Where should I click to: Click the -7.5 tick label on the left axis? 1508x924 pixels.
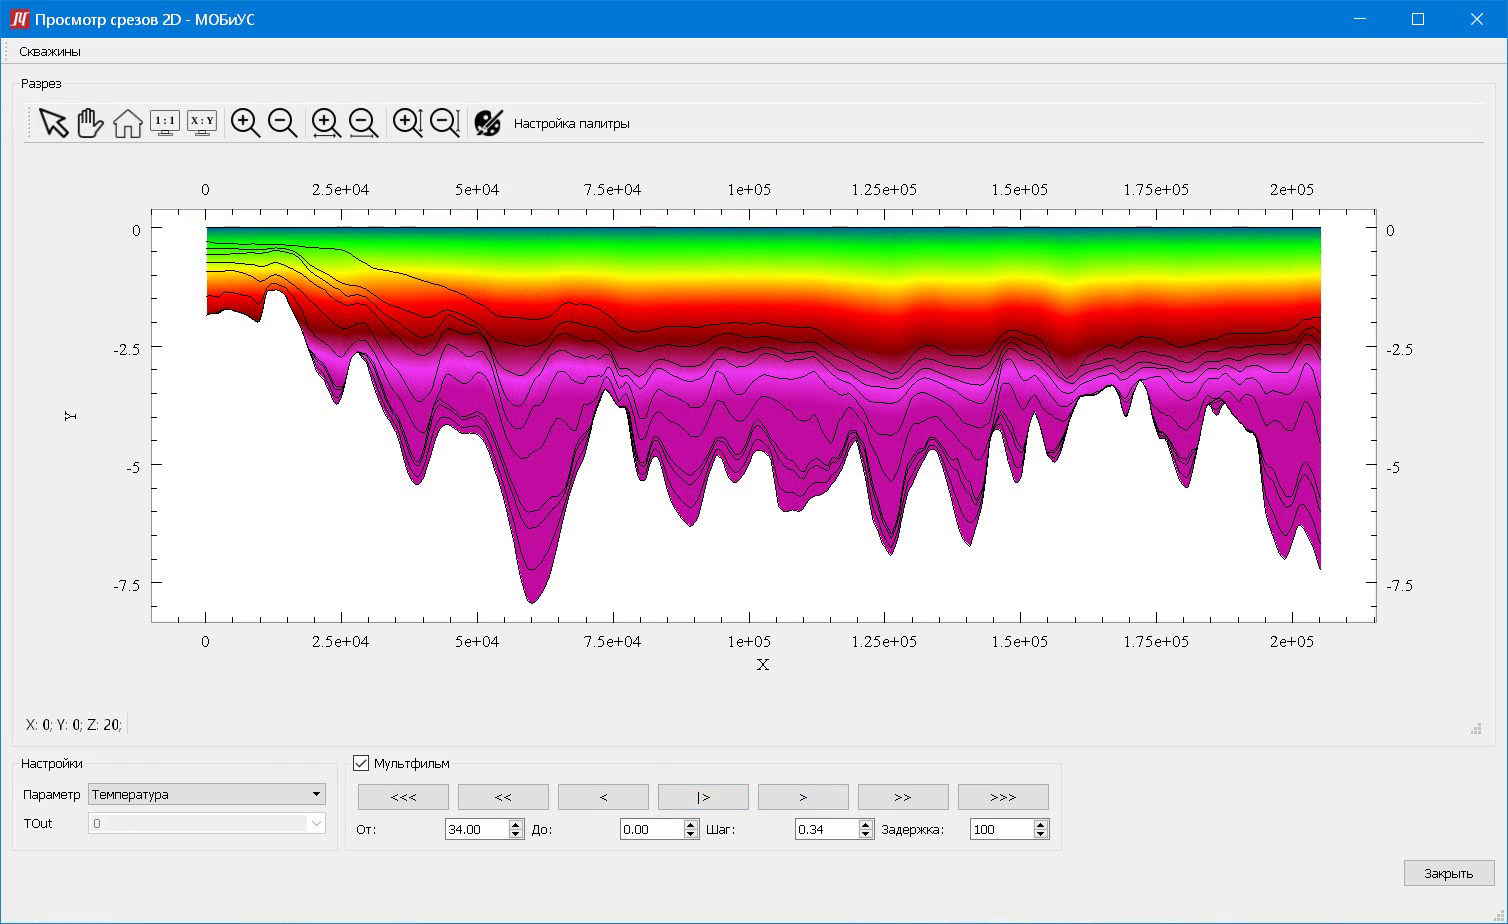(x=127, y=584)
